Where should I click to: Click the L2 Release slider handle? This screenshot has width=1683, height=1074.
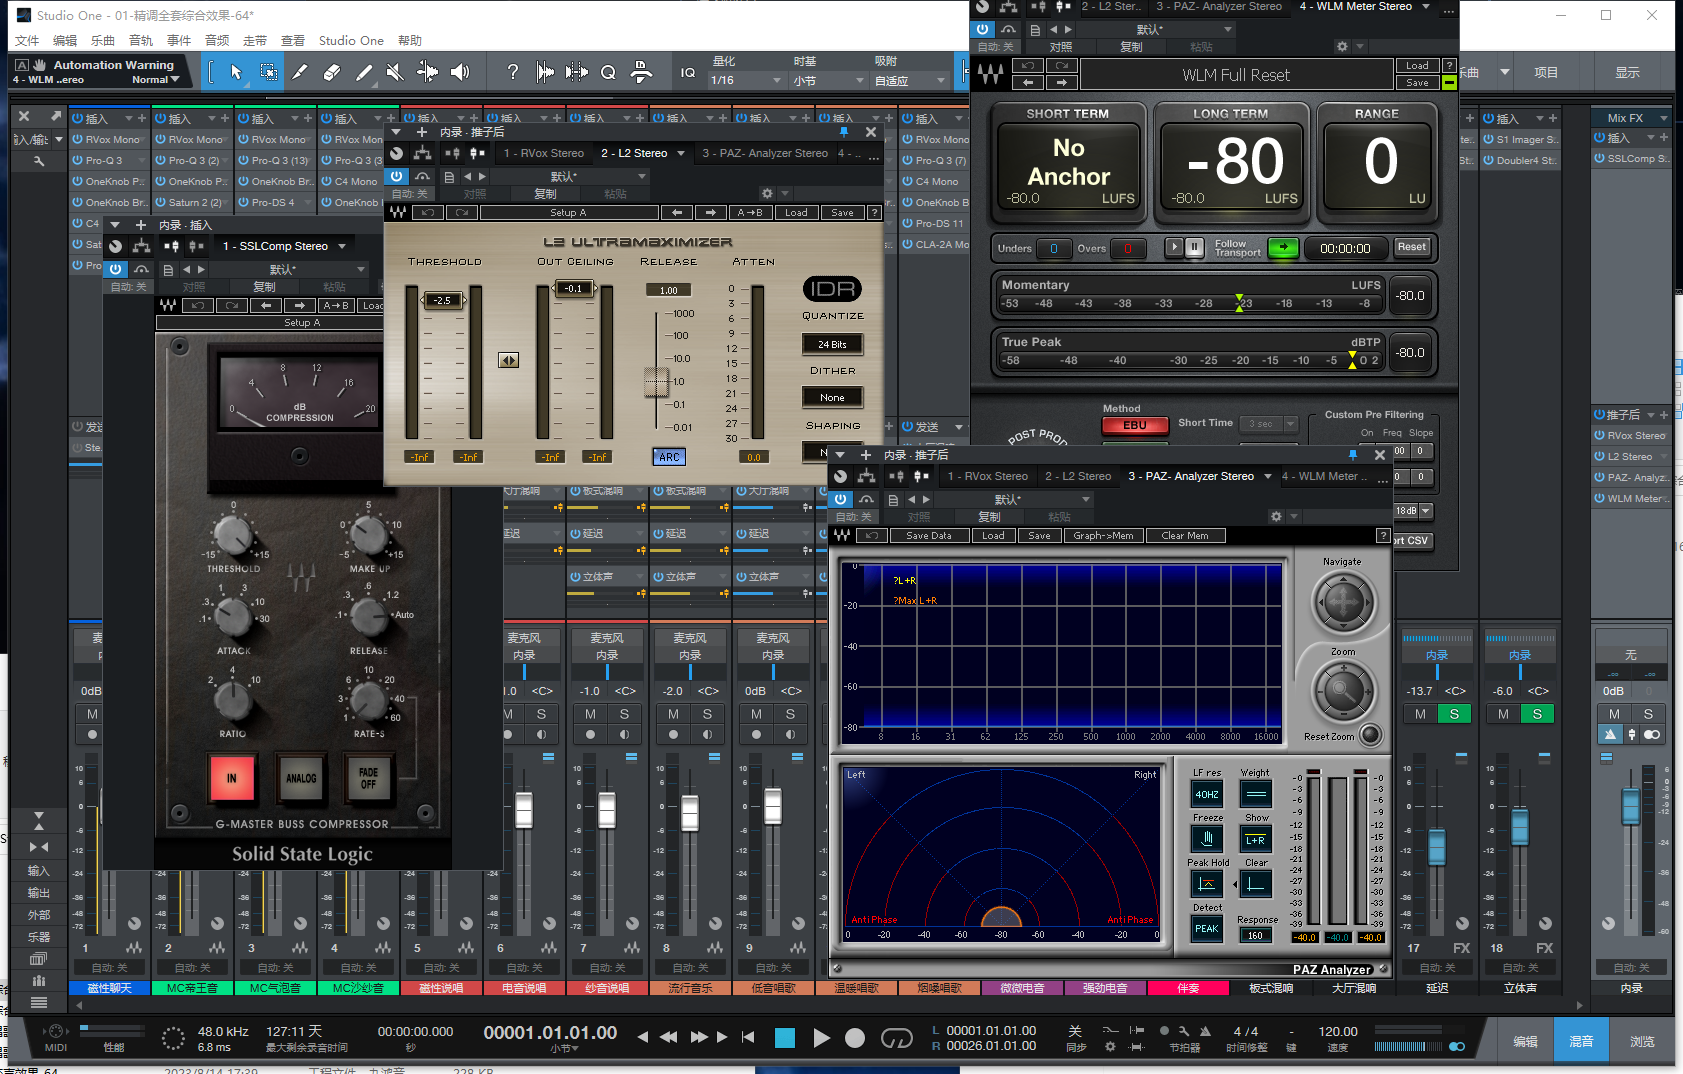pyautogui.click(x=656, y=382)
